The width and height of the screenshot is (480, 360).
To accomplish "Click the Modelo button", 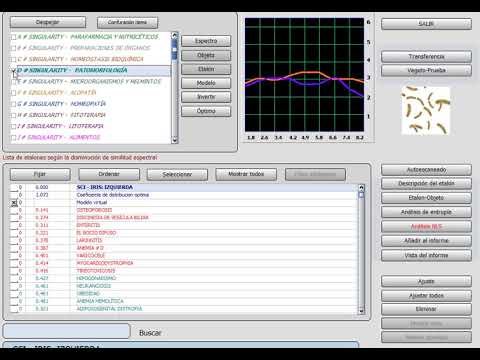I will [x=206, y=83].
